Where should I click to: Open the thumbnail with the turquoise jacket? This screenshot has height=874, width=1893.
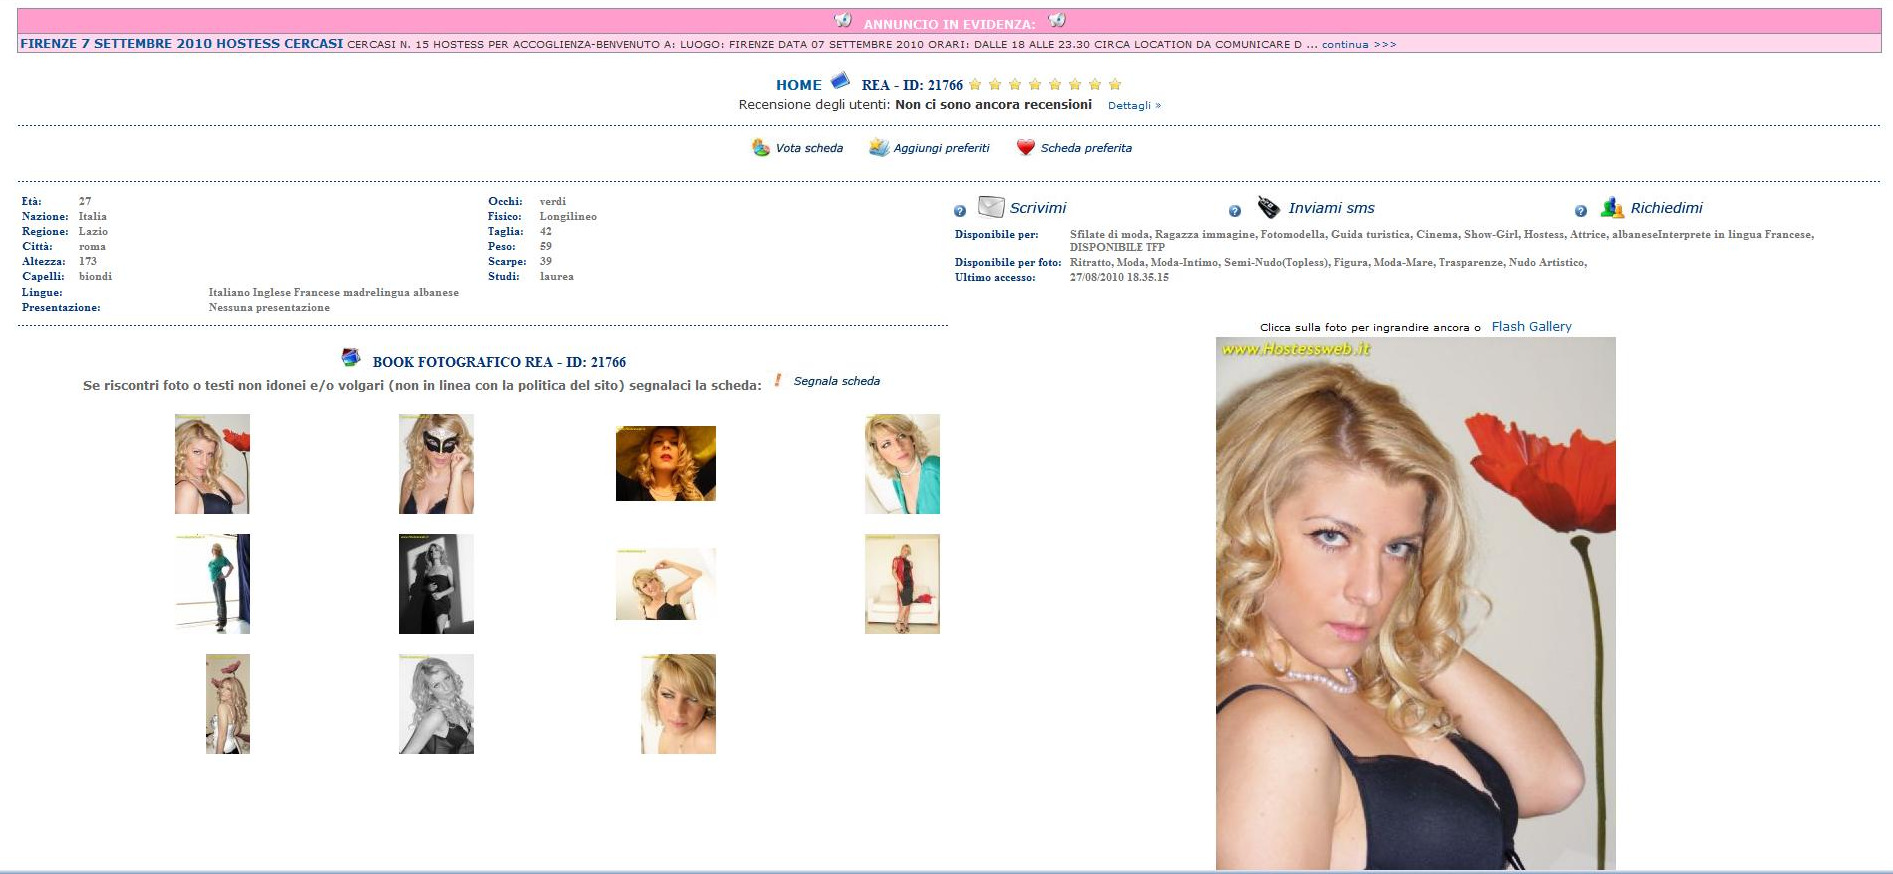point(902,464)
